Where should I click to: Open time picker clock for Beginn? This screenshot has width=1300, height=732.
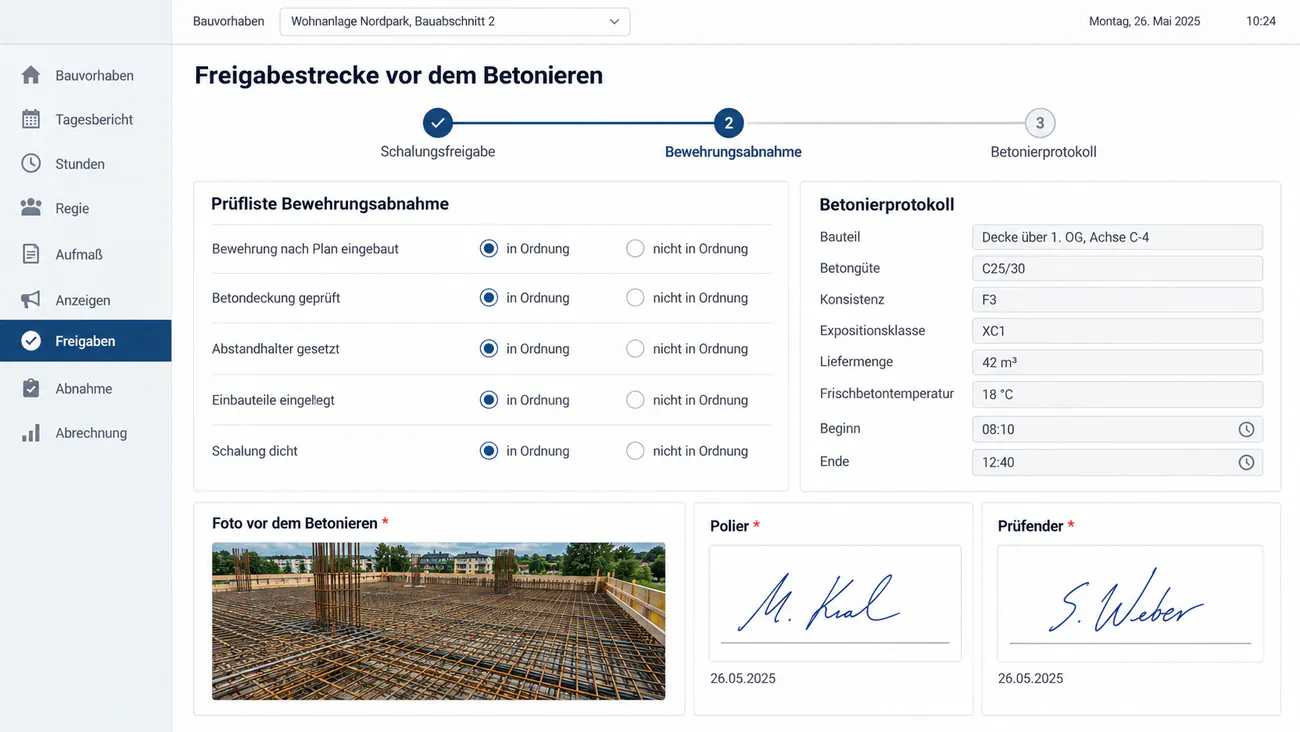pyautogui.click(x=1246, y=429)
